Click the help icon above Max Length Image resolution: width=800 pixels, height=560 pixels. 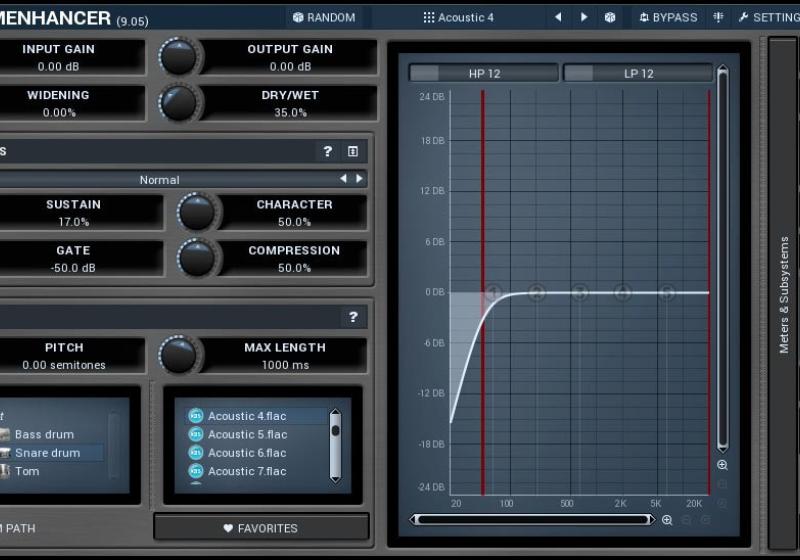pos(352,317)
